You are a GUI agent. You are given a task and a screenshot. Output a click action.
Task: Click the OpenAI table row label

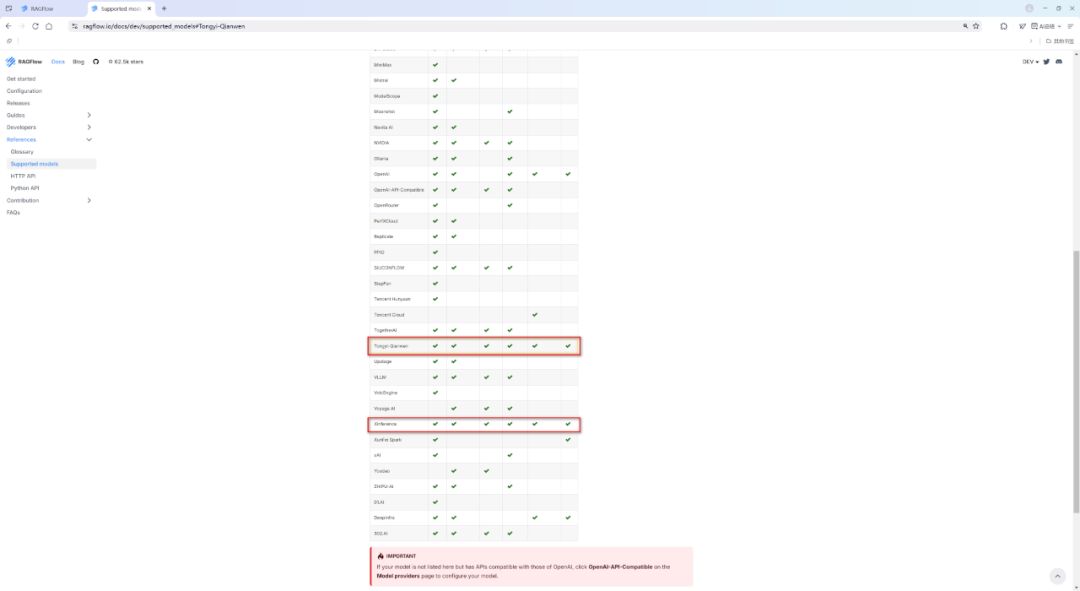coord(382,174)
